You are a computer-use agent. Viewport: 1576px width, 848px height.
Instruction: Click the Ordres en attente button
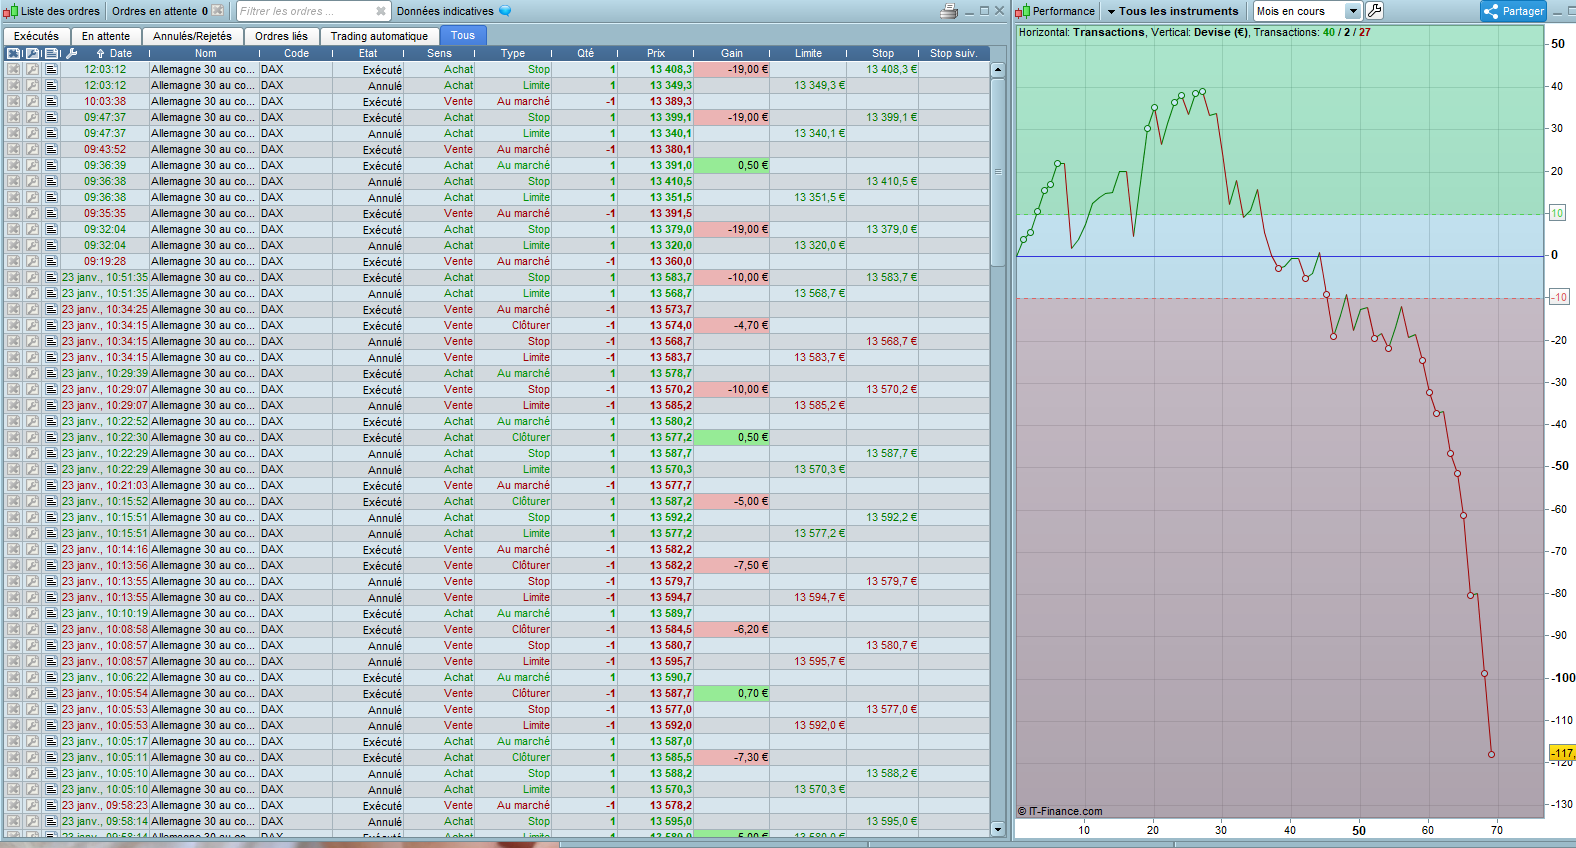(166, 11)
